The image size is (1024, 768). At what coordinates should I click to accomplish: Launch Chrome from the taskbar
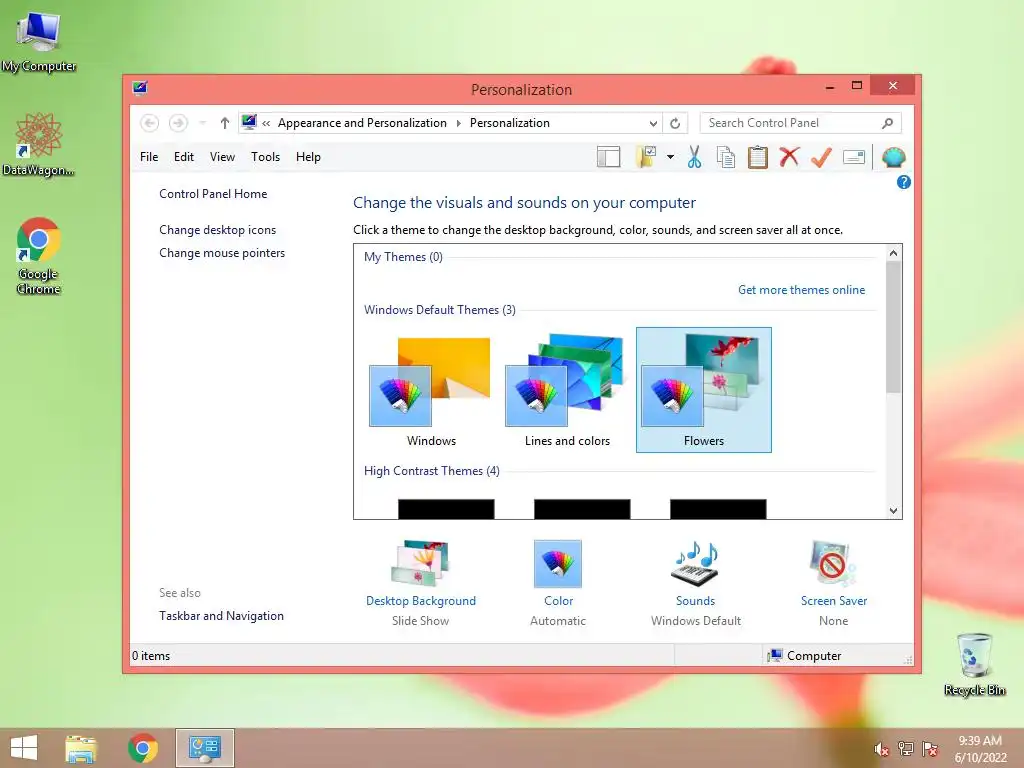pos(143,748)
